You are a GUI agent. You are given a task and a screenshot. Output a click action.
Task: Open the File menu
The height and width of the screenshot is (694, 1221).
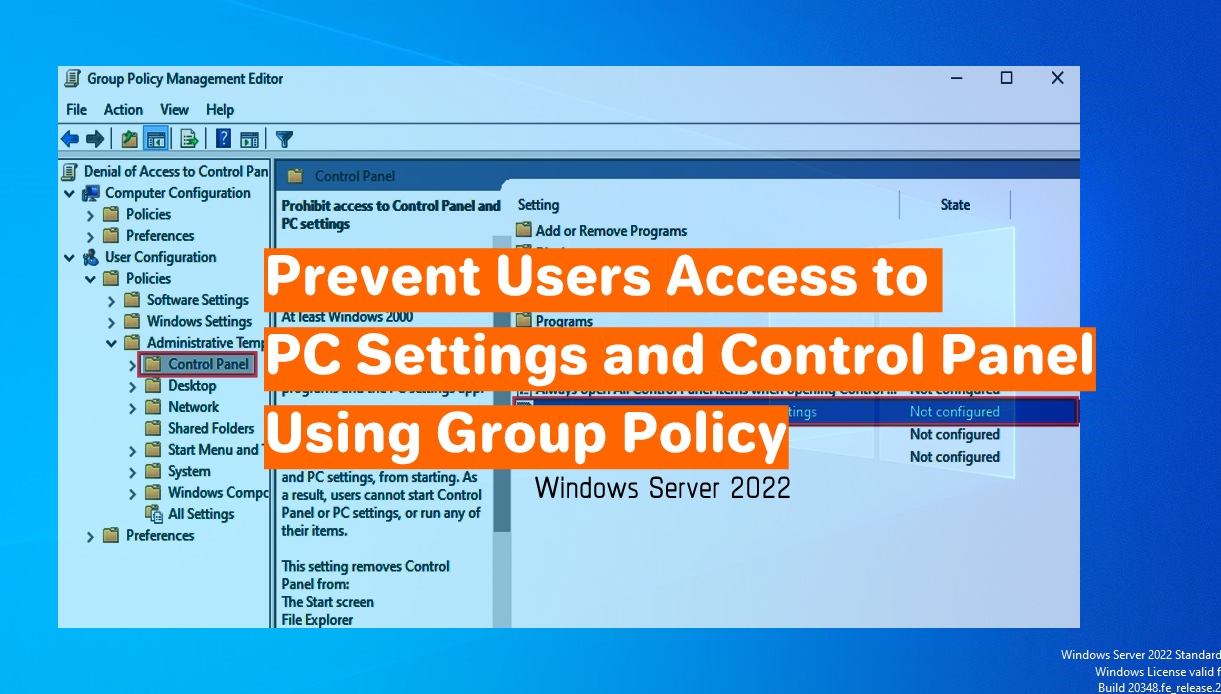(x=76, y=109)
